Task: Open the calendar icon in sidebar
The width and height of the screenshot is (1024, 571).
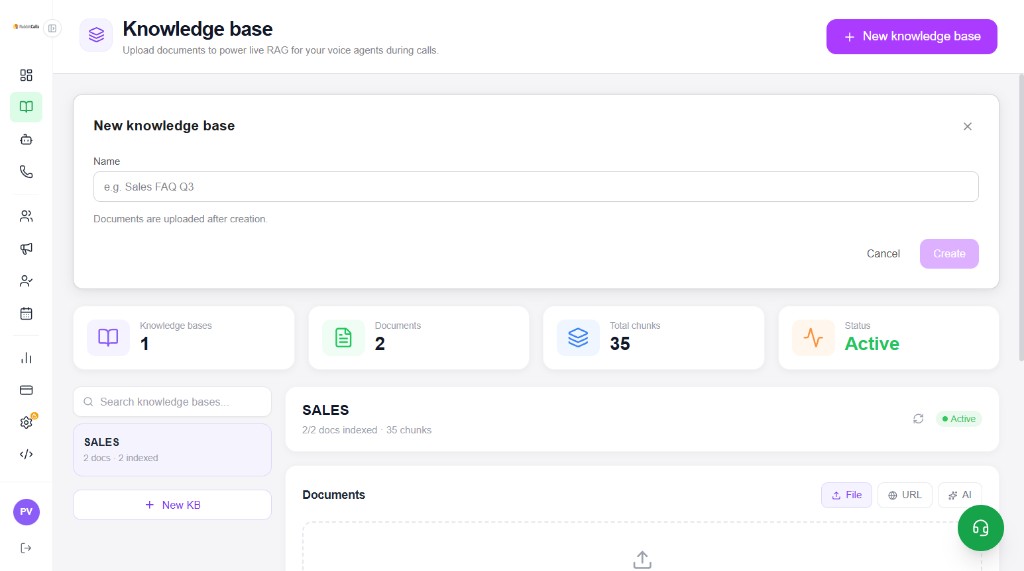Action: tap(26, 314)
